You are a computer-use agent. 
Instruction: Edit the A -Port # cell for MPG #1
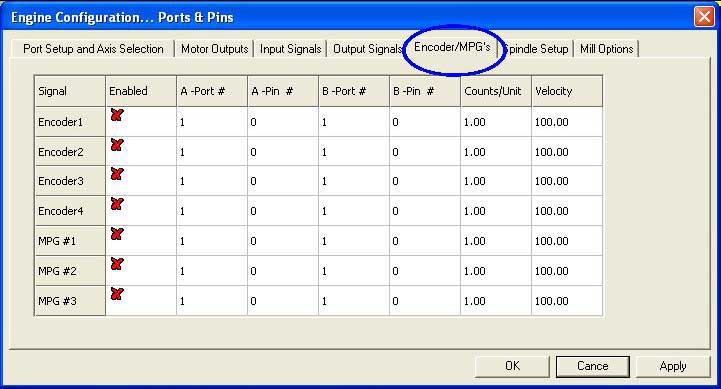pos(212,241)
